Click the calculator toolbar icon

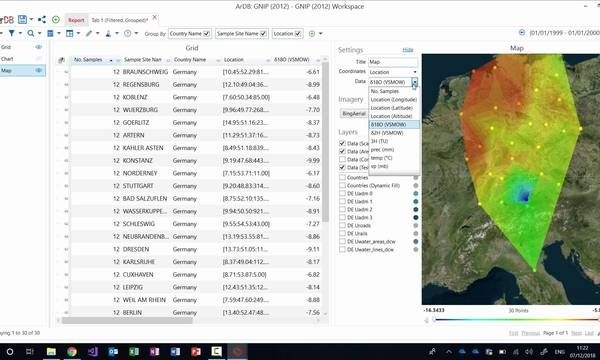pyautogui.click(x=50, y=33)
